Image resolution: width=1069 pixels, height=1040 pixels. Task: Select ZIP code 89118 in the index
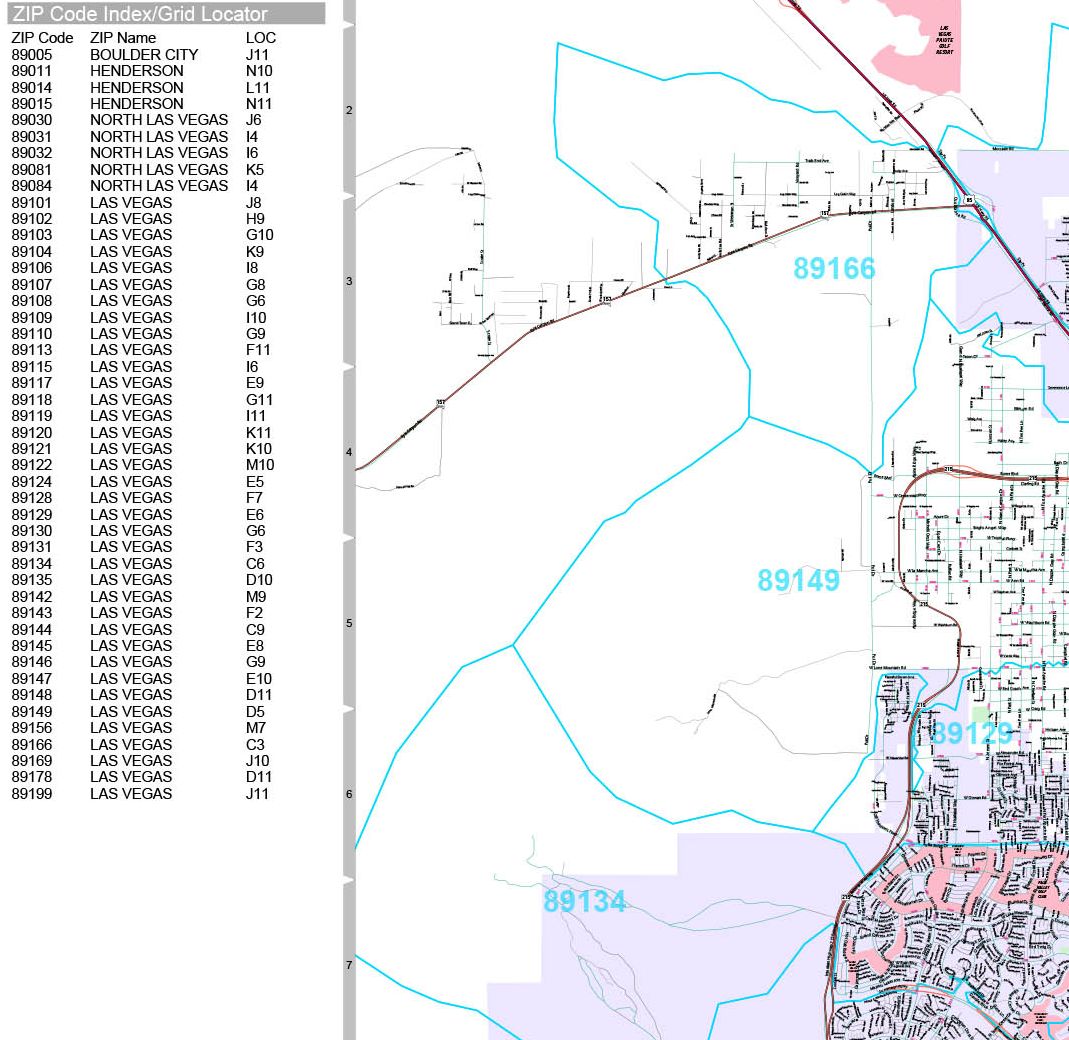click(x=32, y=400)
